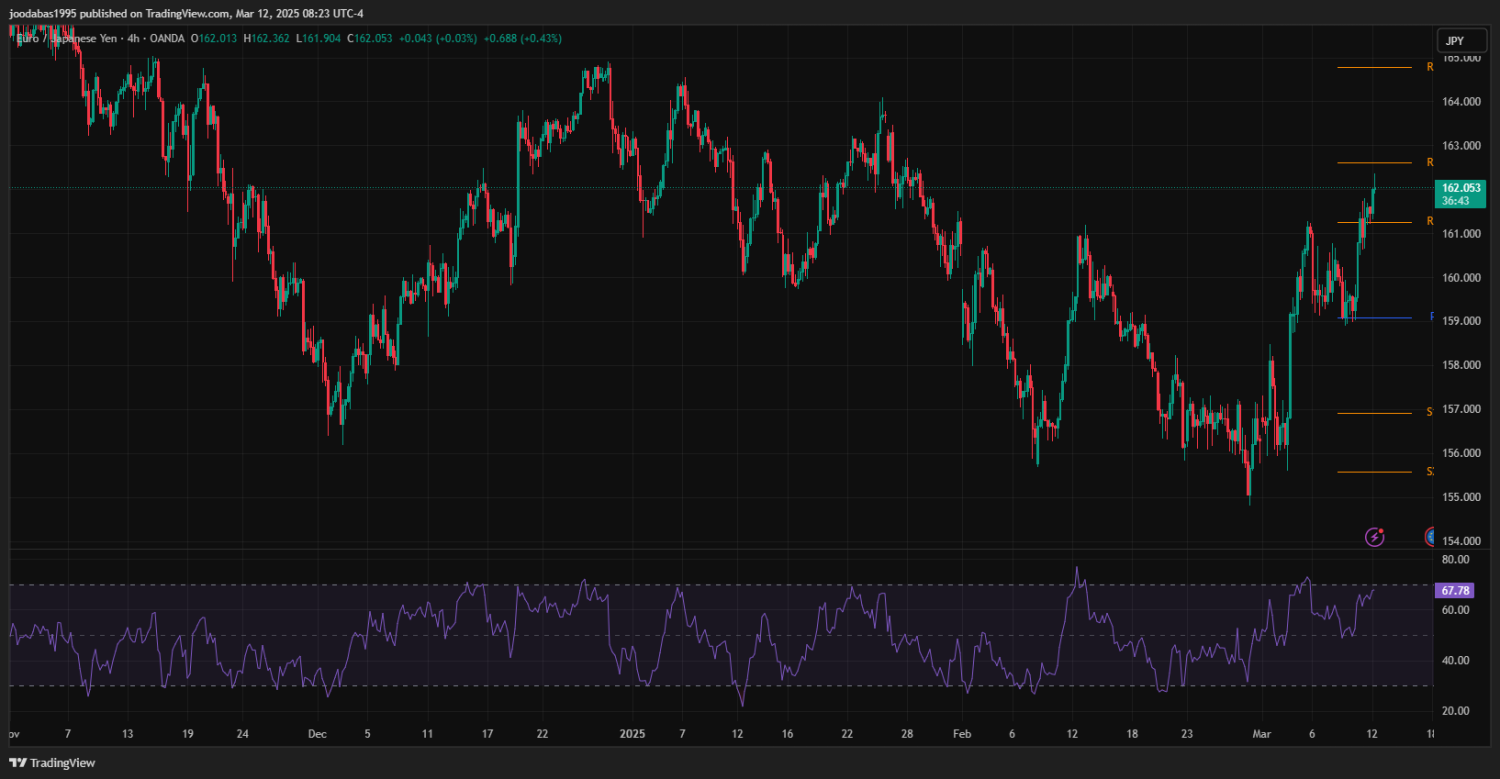The image size is (1500, 779).
Task: Click the 2025 label on time axis
Action: point(632,734)
